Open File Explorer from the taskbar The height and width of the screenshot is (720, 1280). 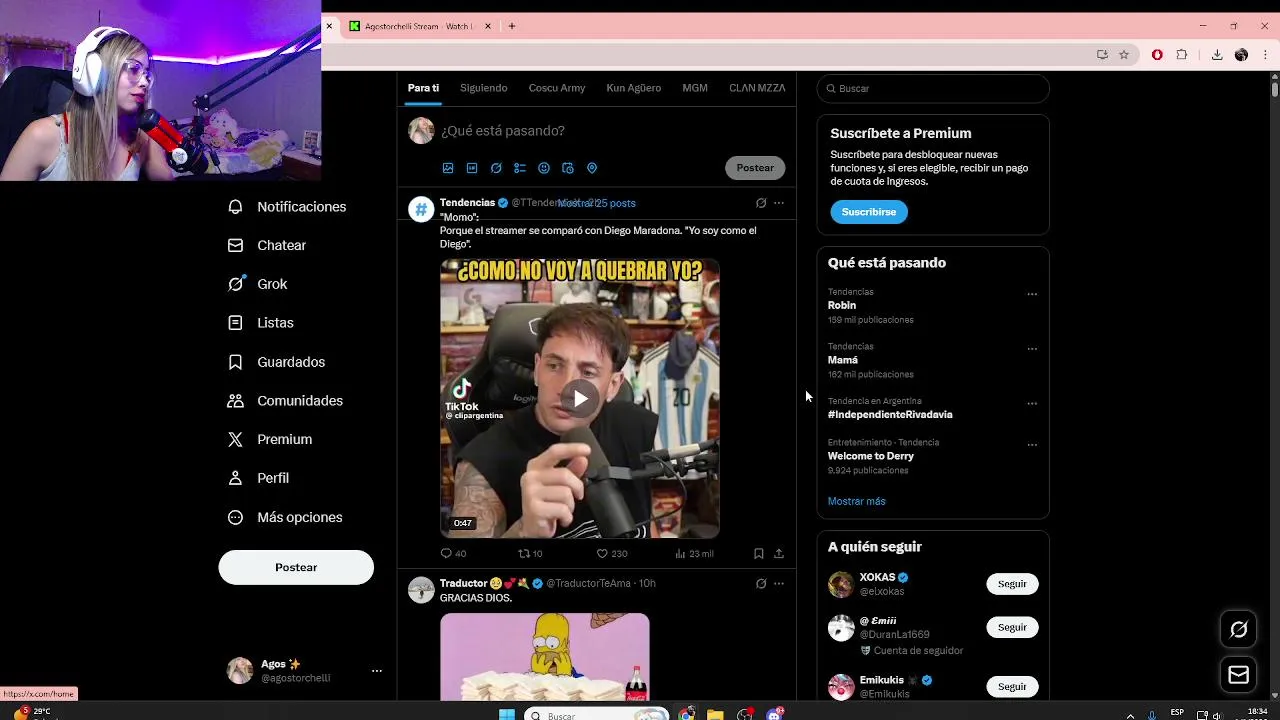[715, 714]
